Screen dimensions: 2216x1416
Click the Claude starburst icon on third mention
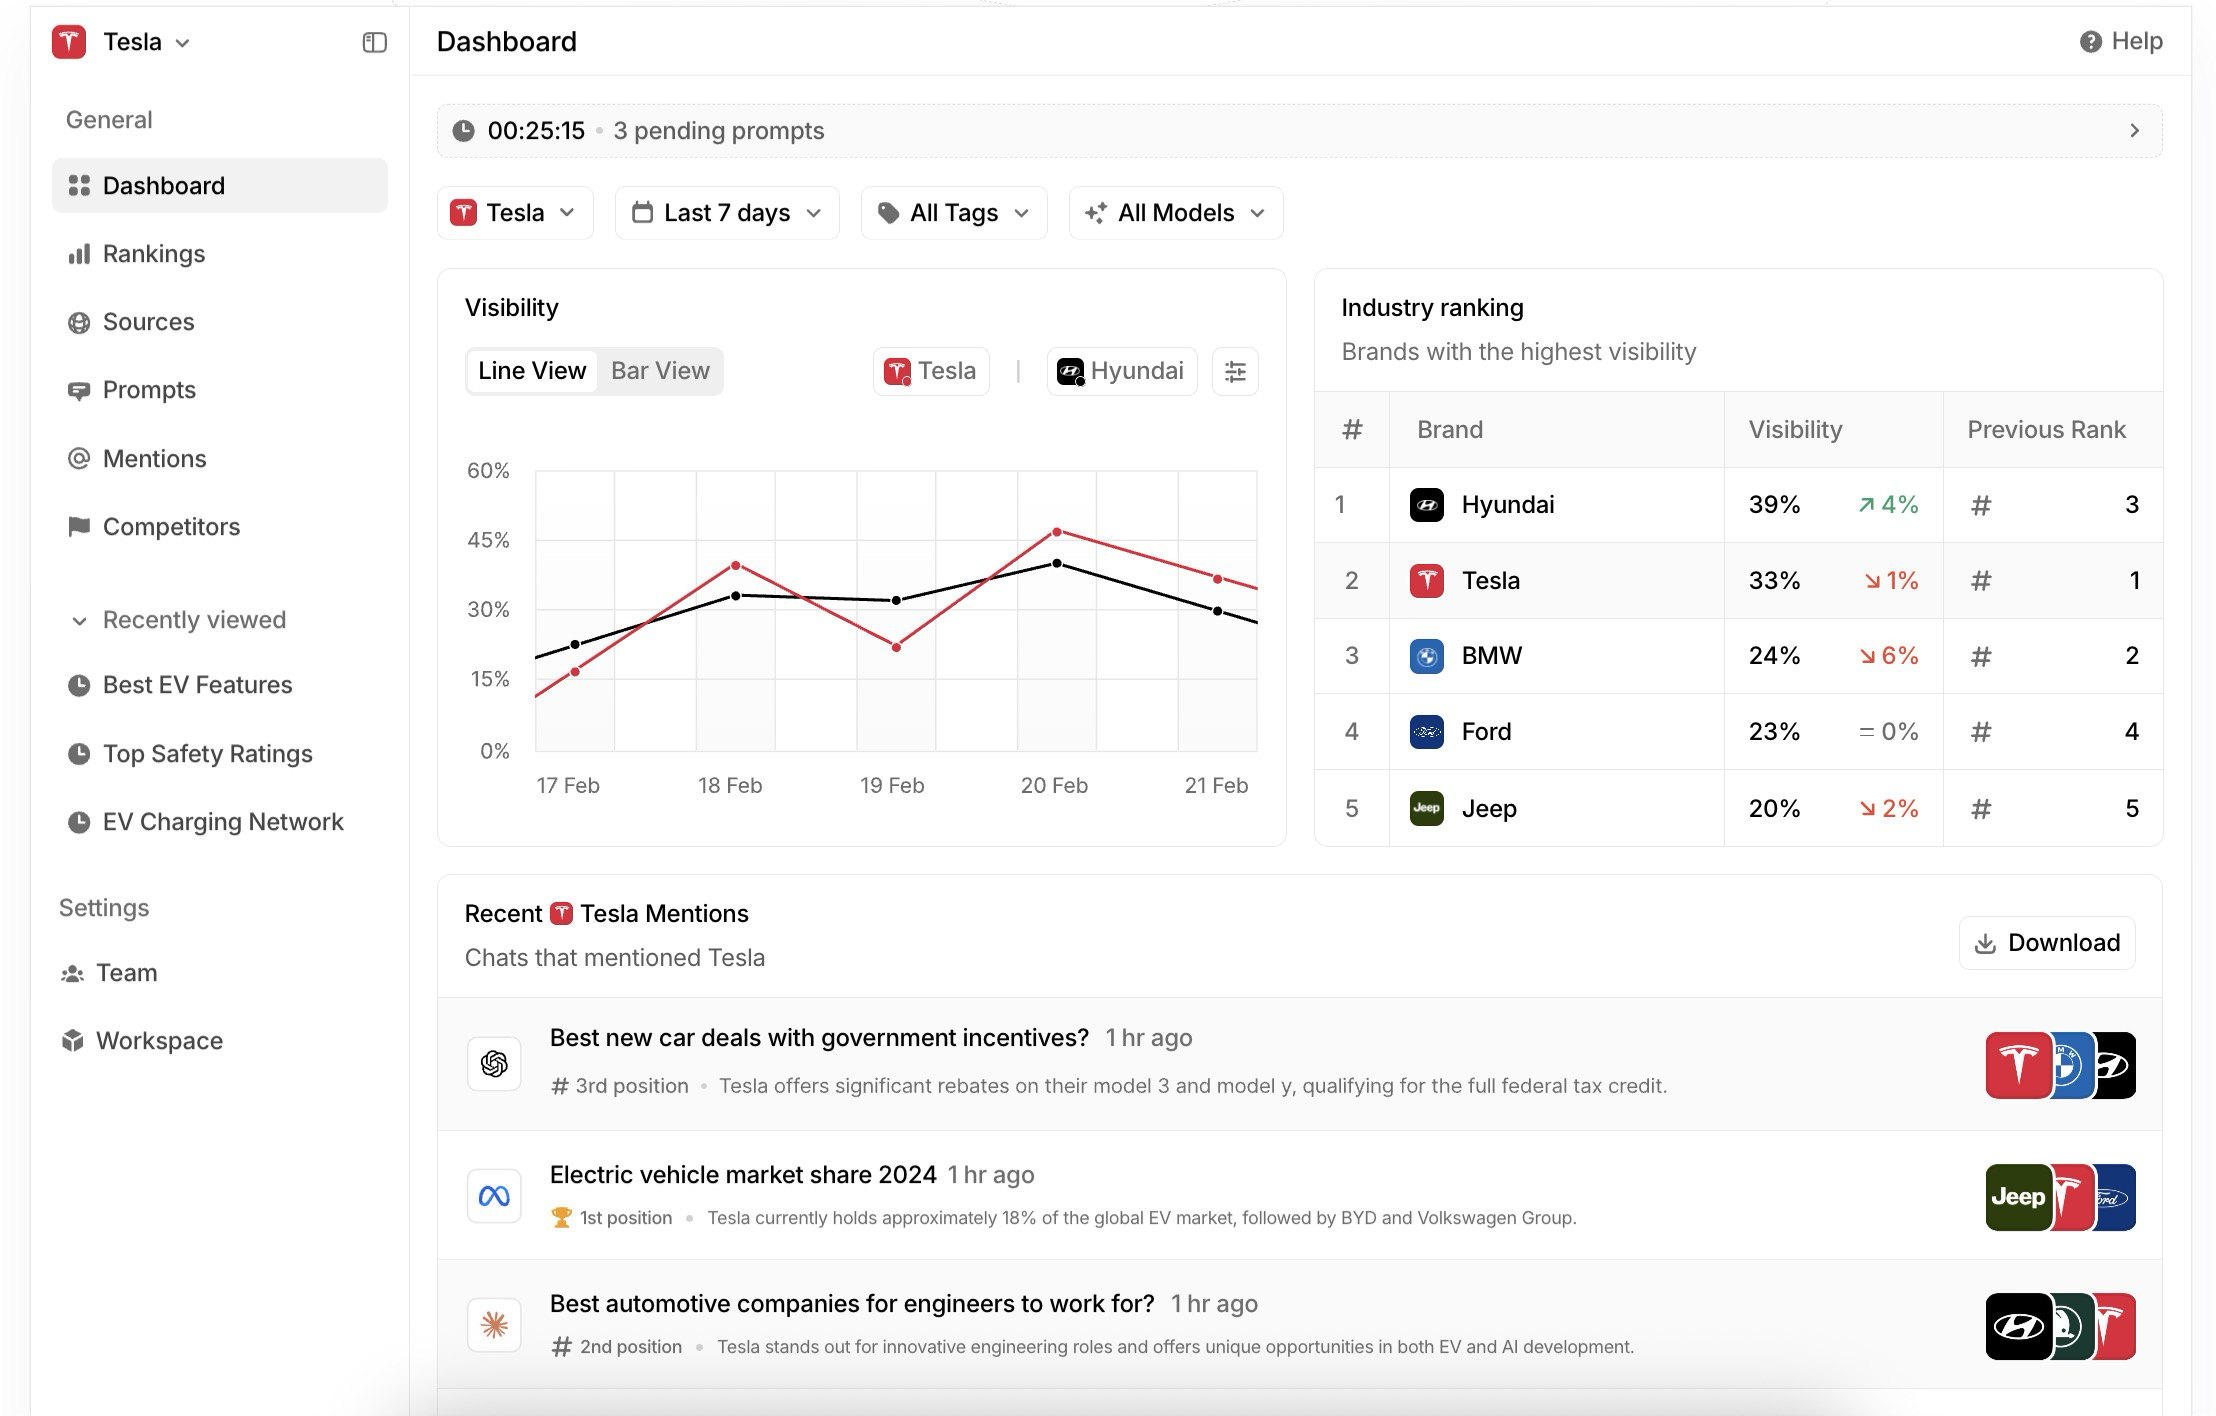[x=494, y=1325]
